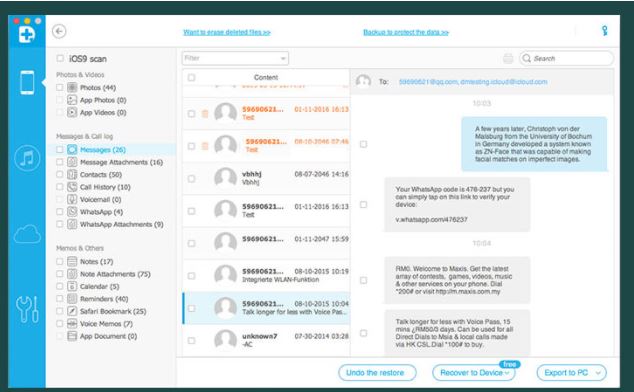Click 'Backup to protect the data' link
Image resolution: width=634 pixels, height=392 pixels.
tap(406, 32)
